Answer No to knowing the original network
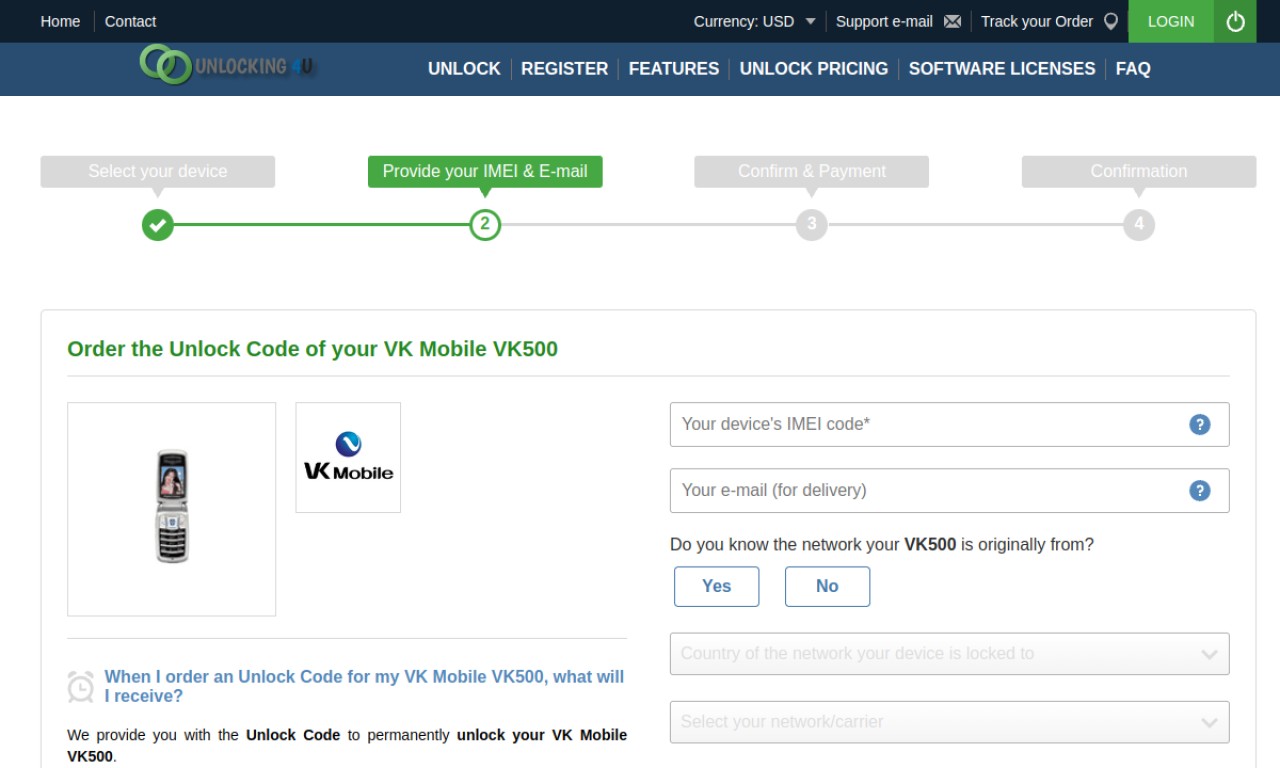Image resolution: width=1280 pixels, height=768 pixels. 827,586
